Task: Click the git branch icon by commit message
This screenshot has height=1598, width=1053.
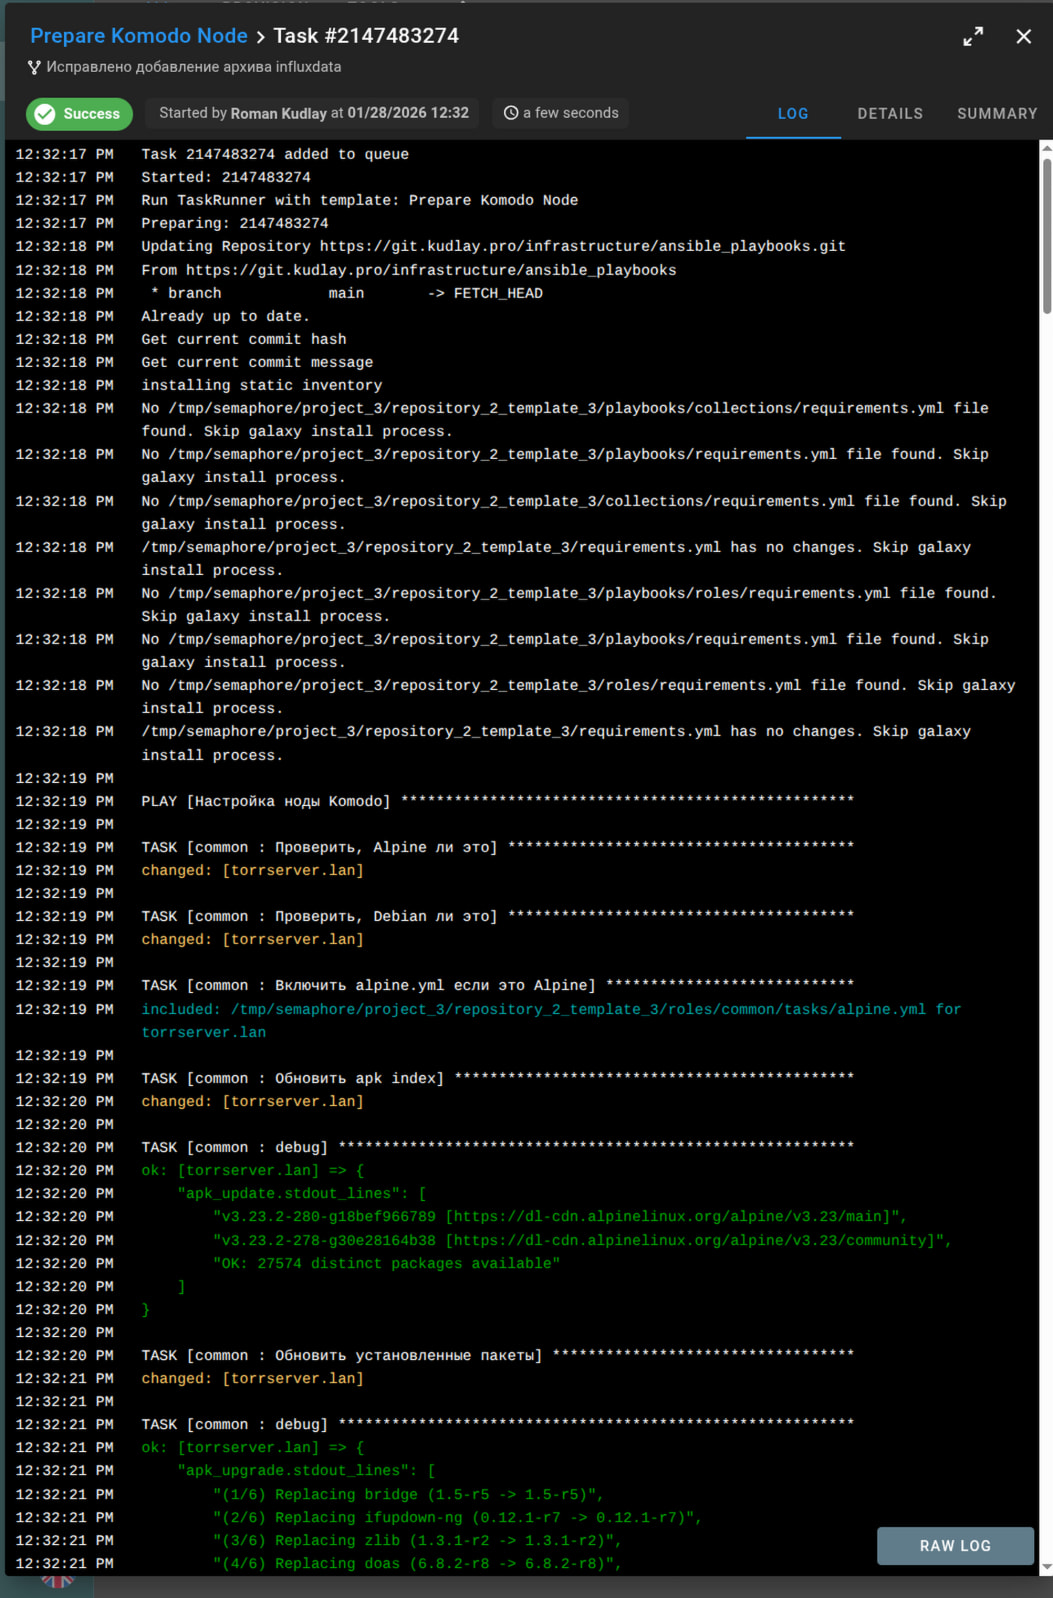Action: pos(35,67)
